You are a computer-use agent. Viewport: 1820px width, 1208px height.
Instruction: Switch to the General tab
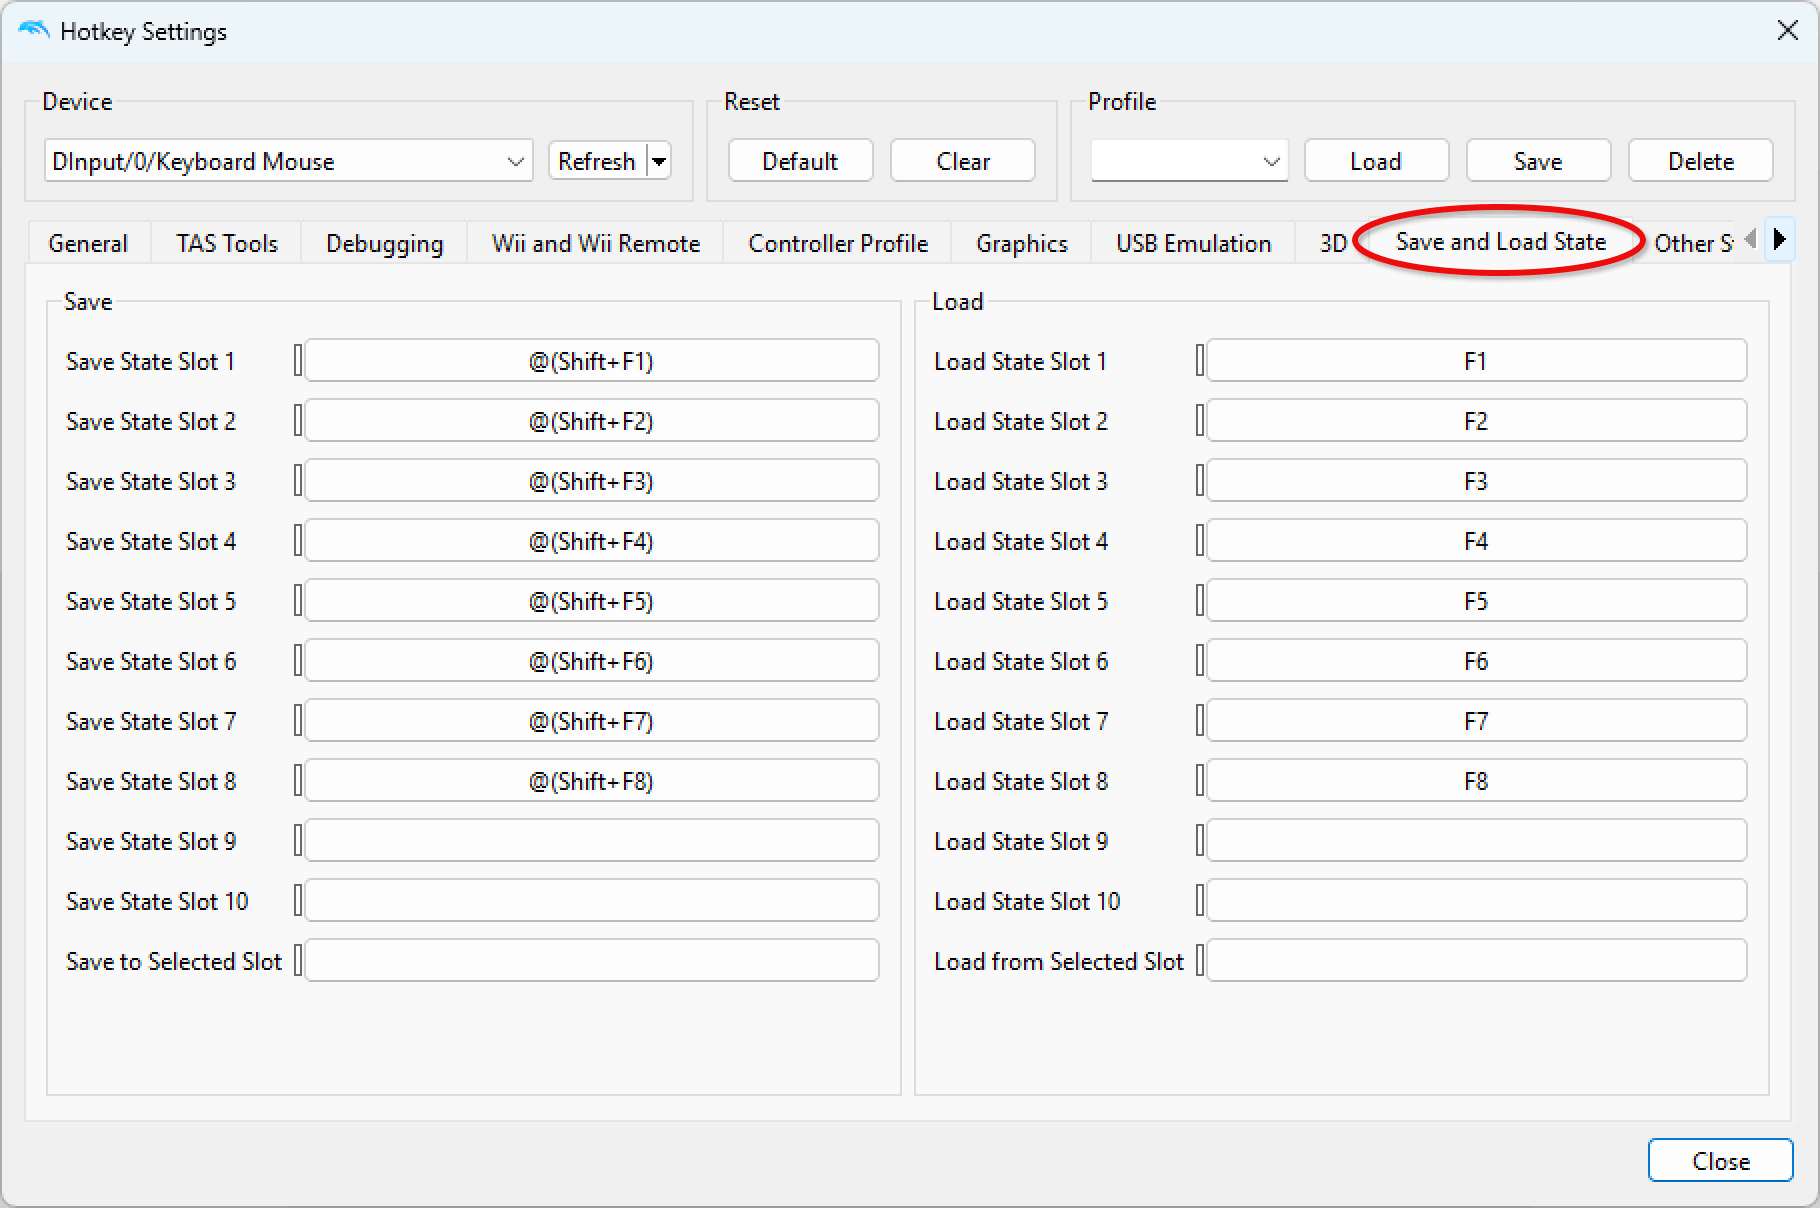point(88,243)
